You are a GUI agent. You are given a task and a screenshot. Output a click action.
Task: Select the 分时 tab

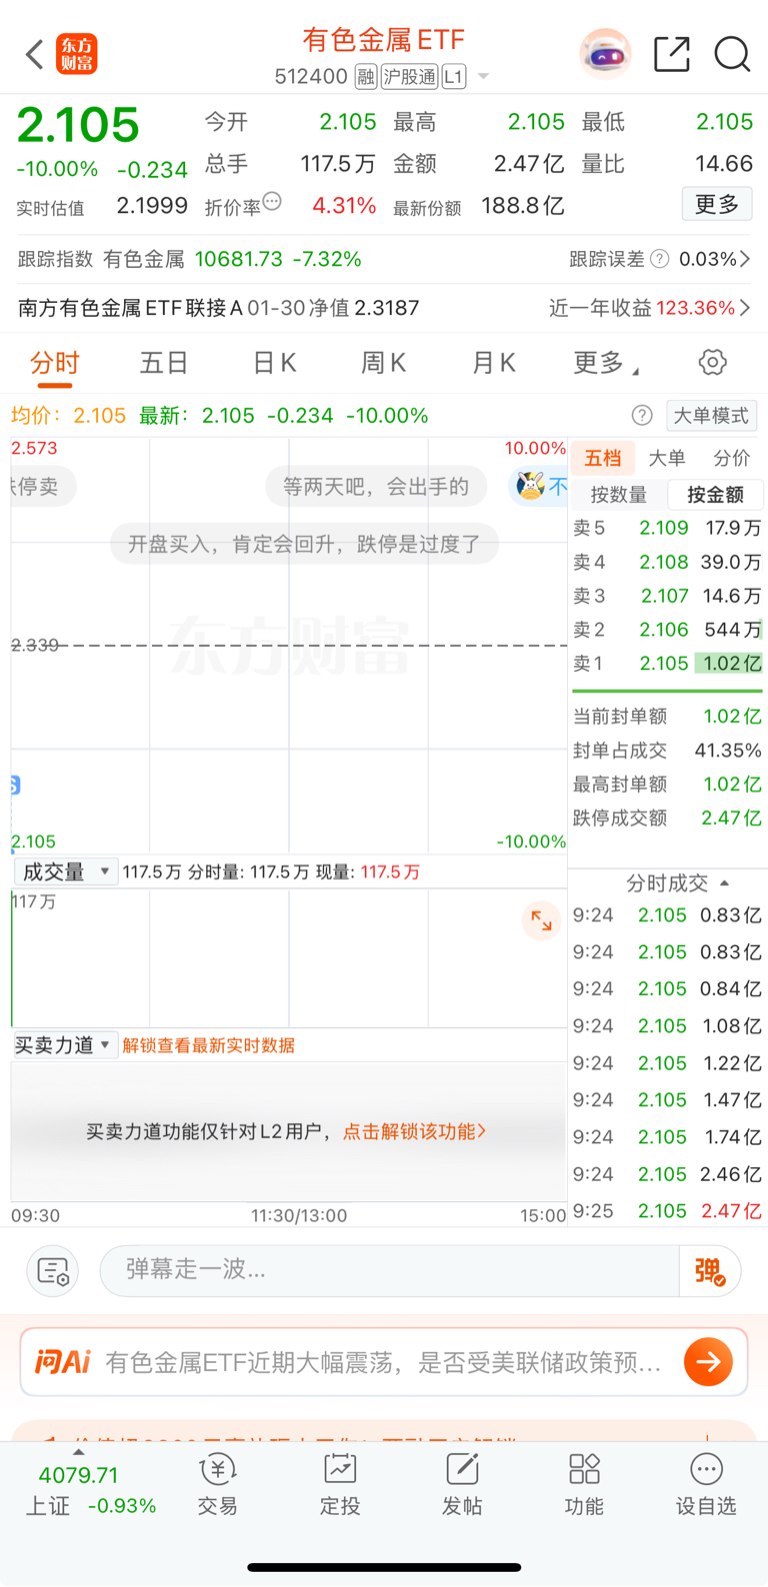click(x=54, y=363)
